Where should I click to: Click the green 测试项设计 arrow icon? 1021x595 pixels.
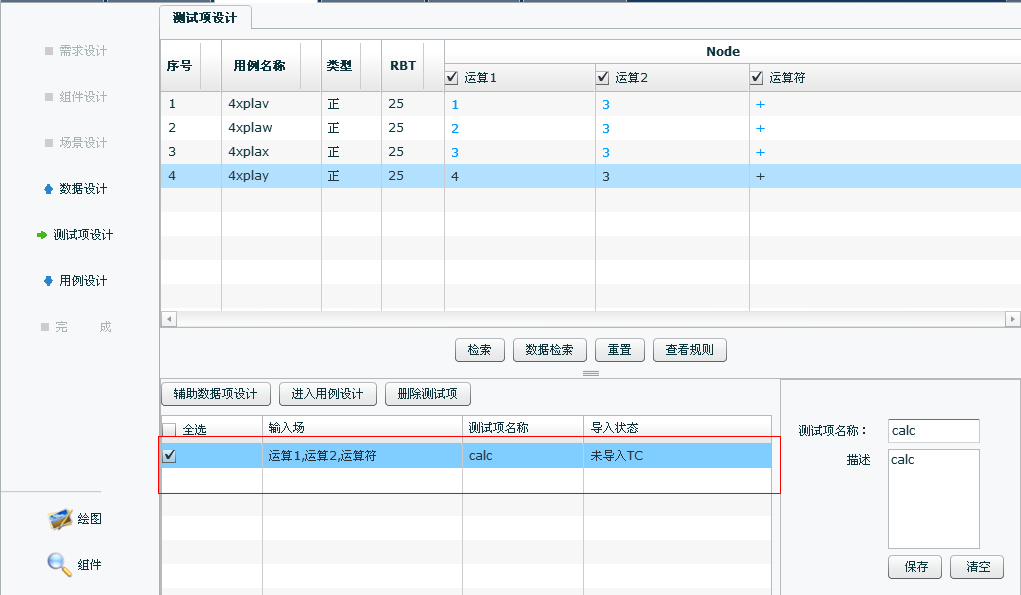41,235
